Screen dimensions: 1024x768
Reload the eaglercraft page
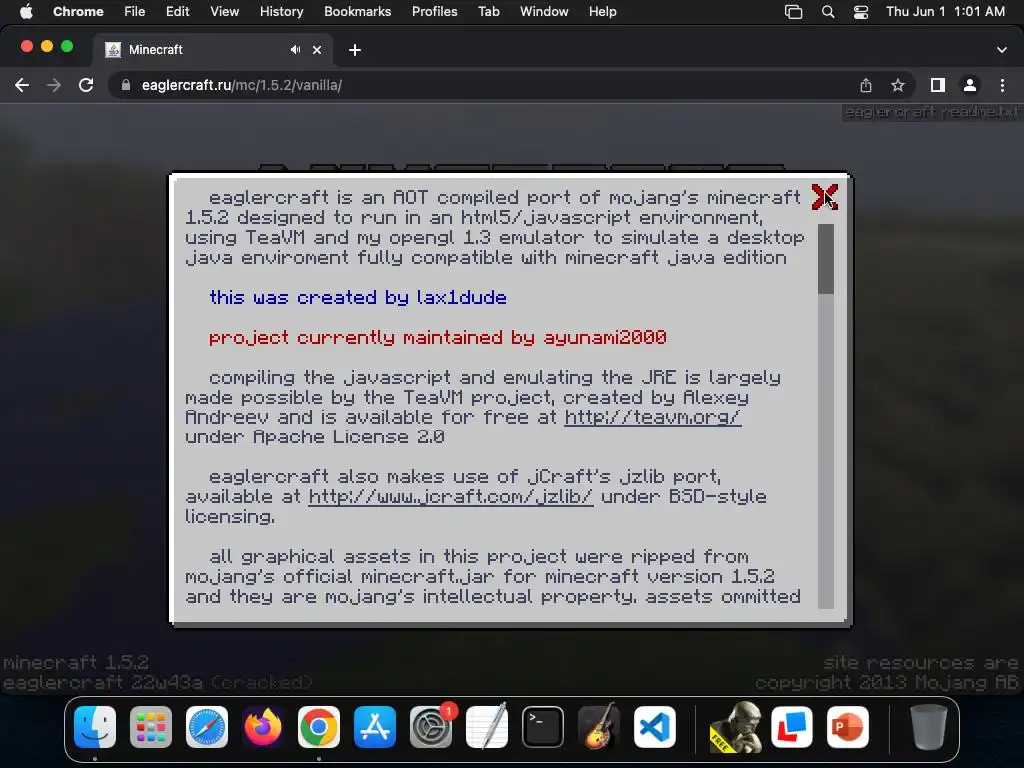click(86, 85)
